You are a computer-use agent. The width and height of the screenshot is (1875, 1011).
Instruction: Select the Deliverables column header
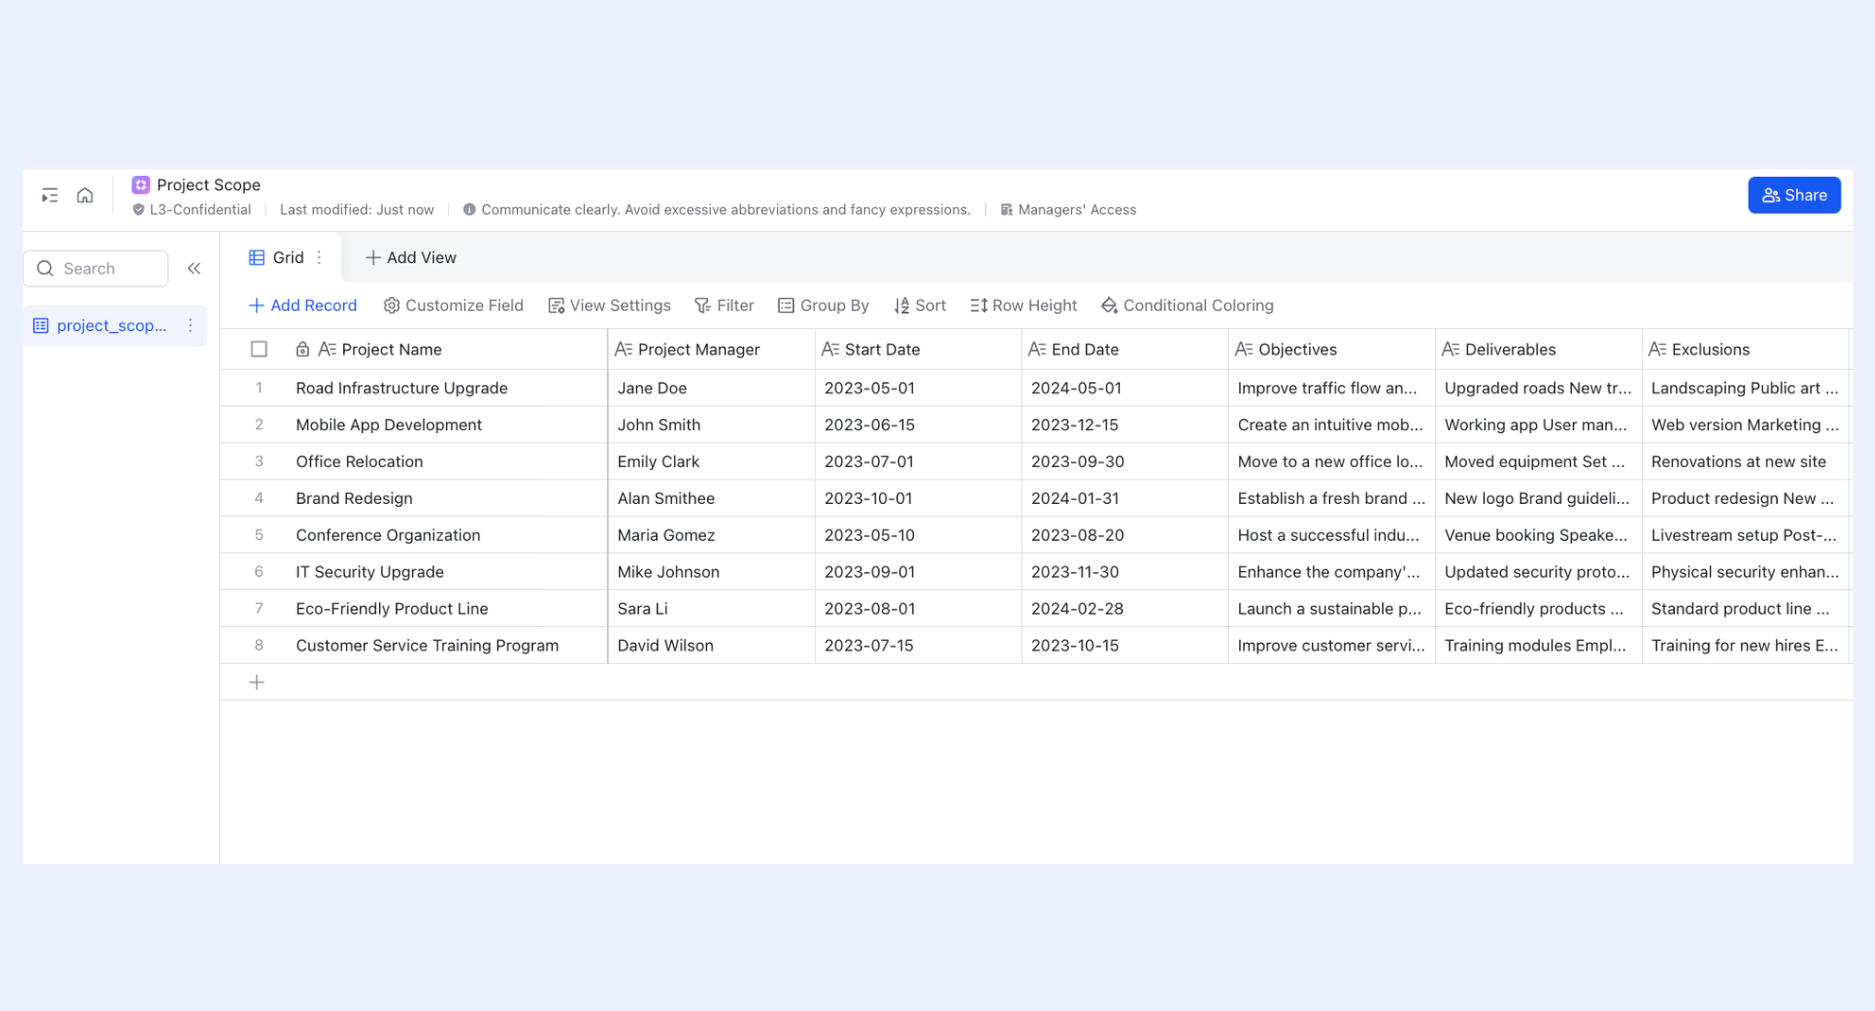1539,349
